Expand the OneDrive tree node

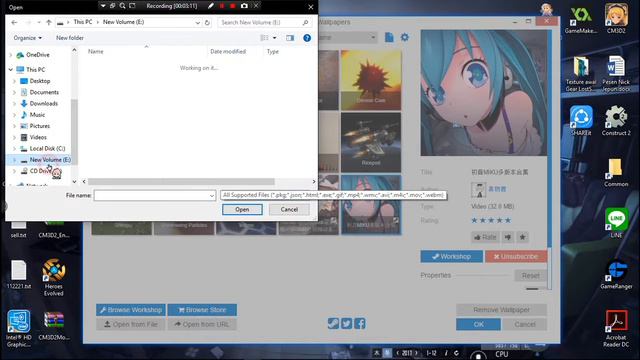tap(11, 55)
